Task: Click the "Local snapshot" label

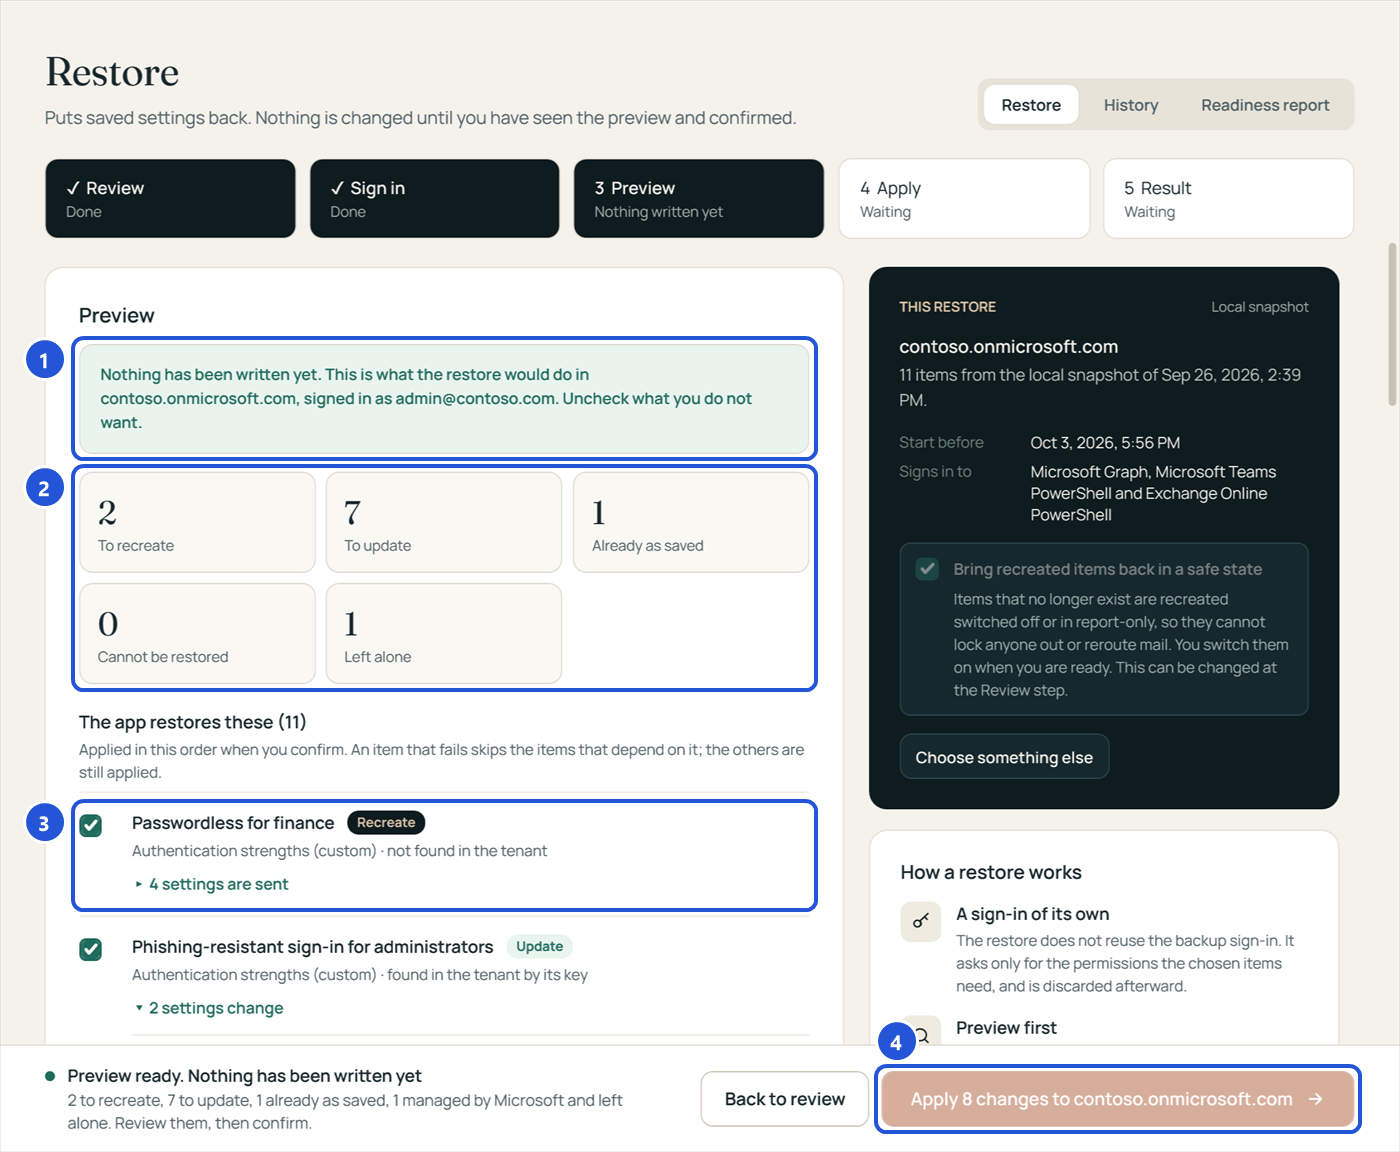Action: tap(1260, 307)
